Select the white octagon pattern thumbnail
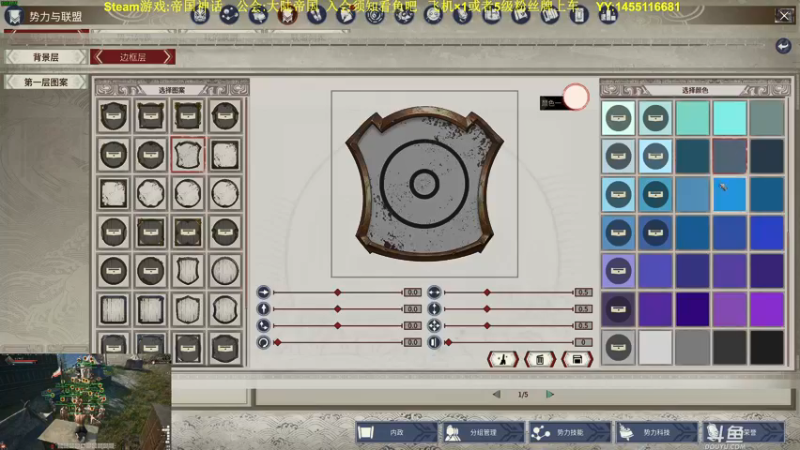This screenshot has height=450, width=800. tap(151, 193)
